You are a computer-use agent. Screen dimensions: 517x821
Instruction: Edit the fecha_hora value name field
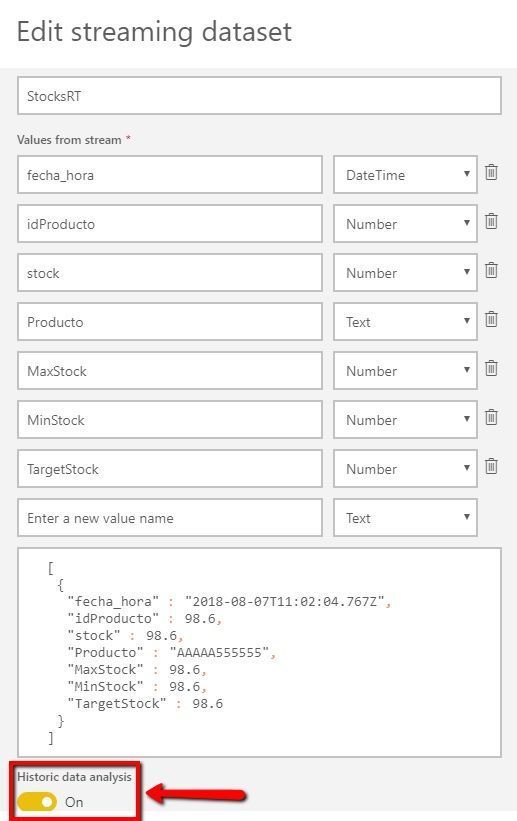coord(170,174)
